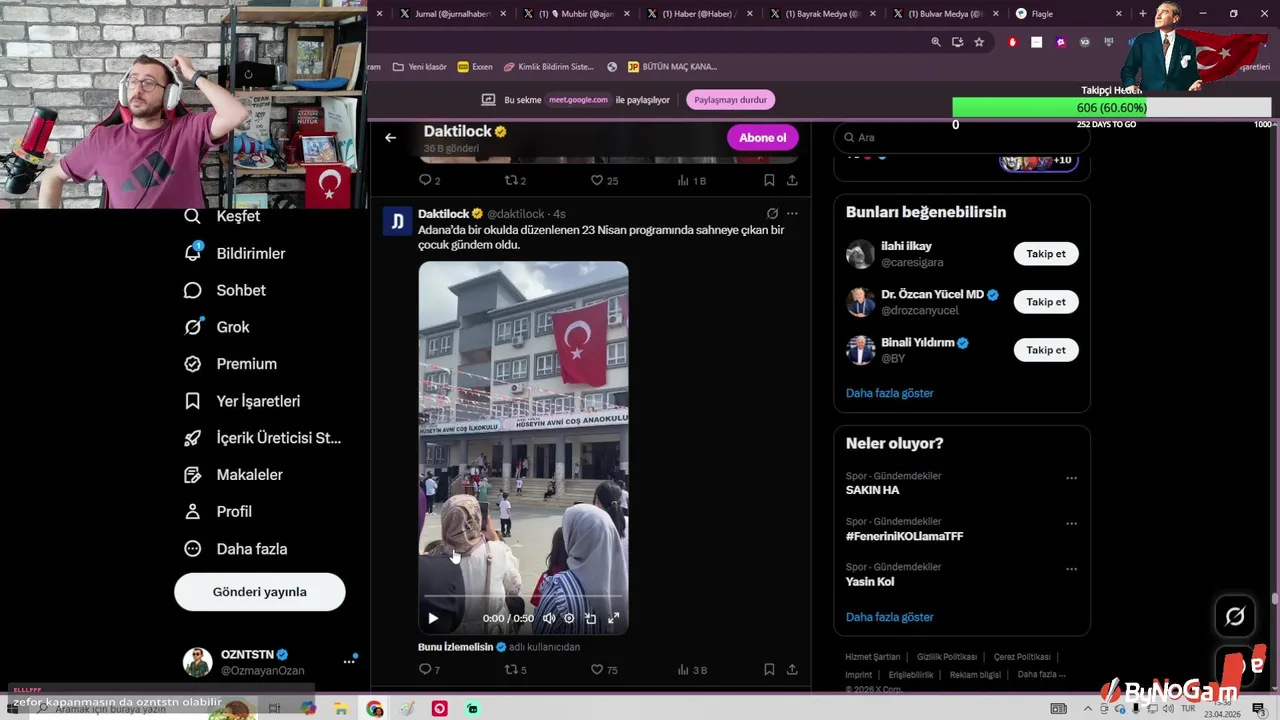Open the Exxen bookmark

tap(475, 67)
